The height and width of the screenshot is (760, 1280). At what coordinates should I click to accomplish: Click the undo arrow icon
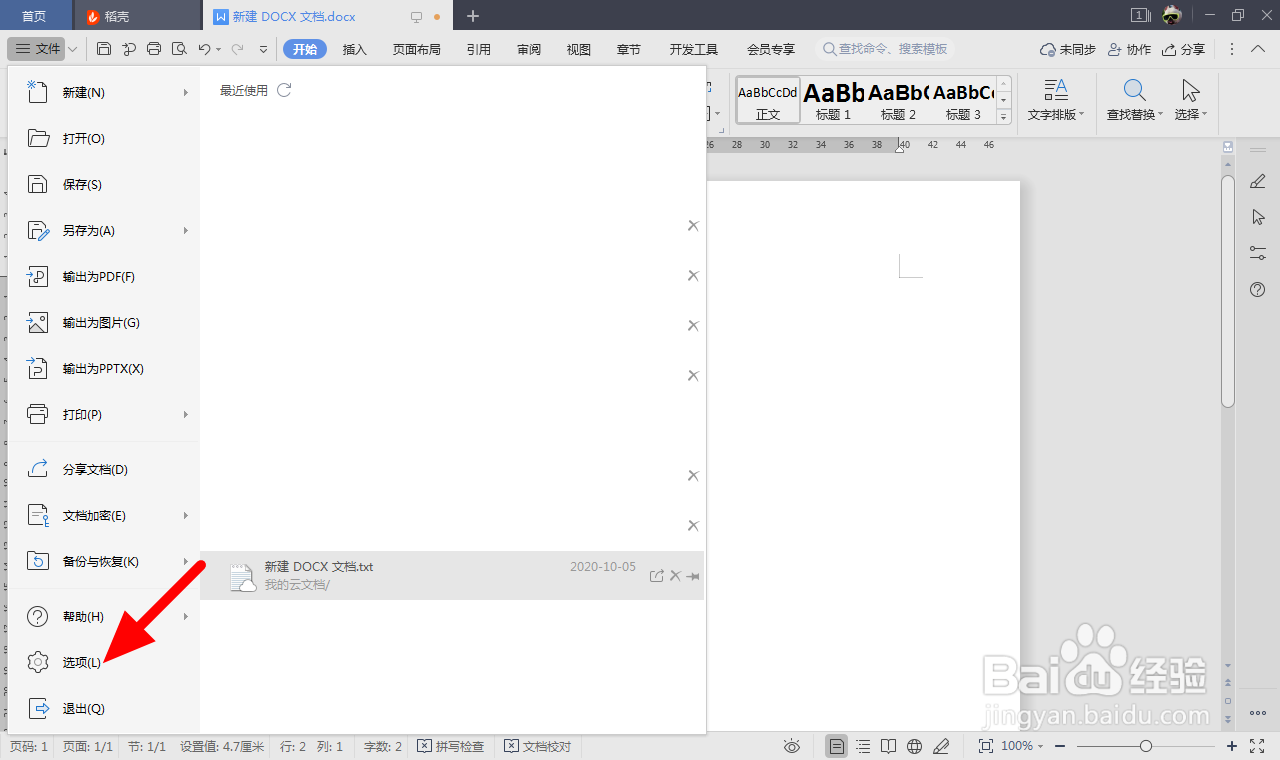[x=204, y=49]
